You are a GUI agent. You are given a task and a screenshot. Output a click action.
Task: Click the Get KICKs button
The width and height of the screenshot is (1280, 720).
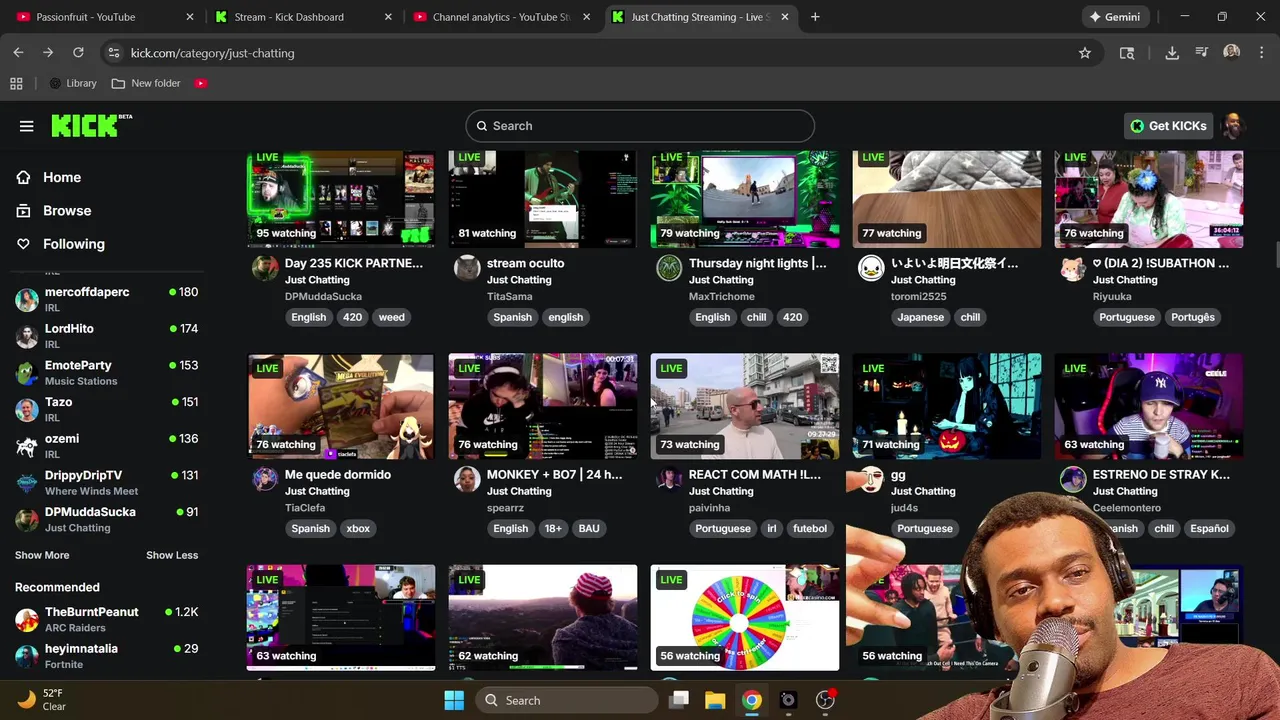(x=1168, y=126)
